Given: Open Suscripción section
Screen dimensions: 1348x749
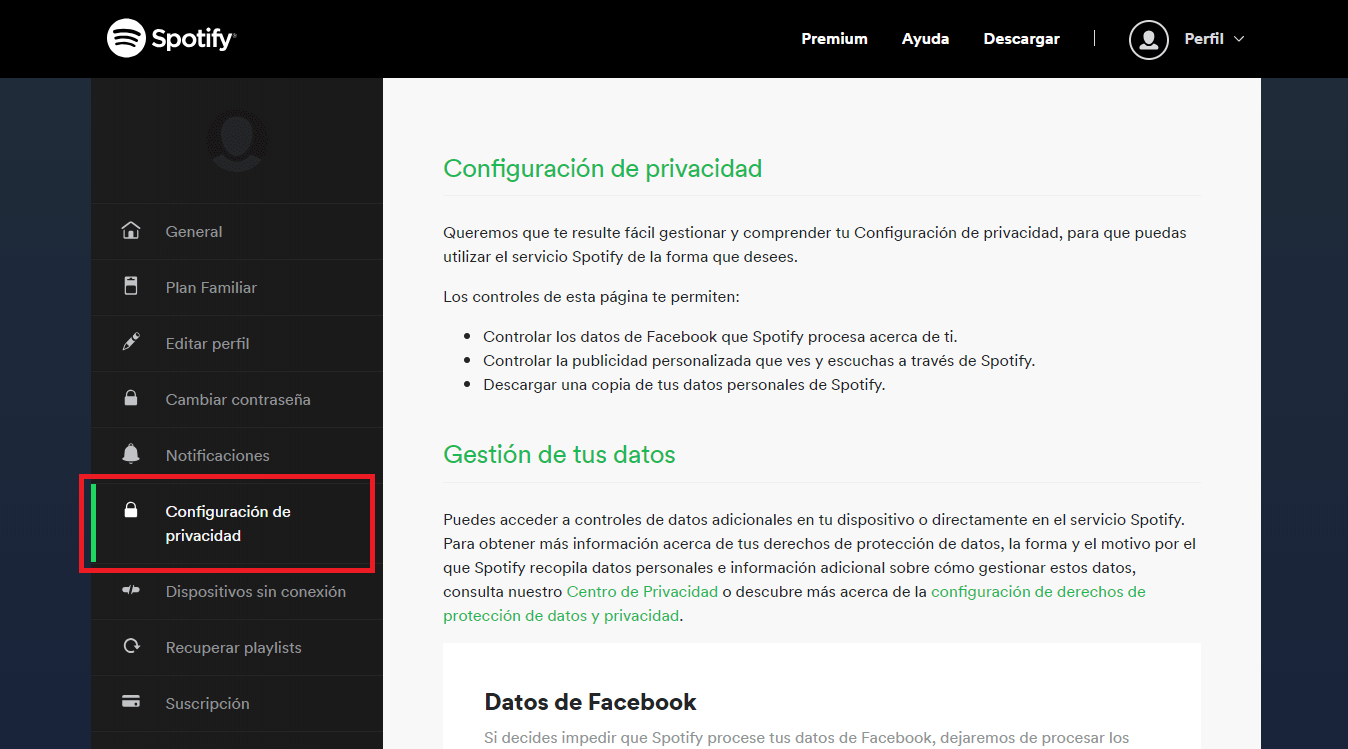Looking at the screenshot, I should [207, 703].
